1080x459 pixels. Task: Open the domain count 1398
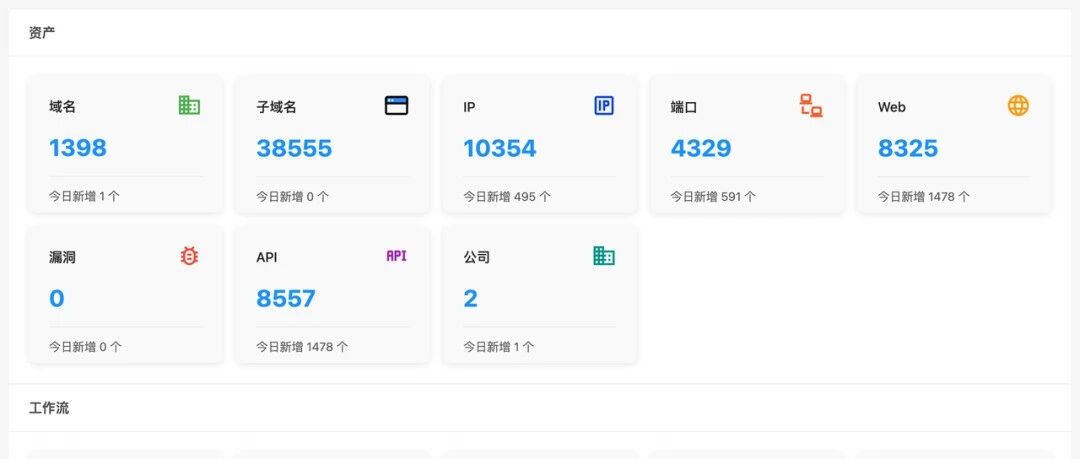click(x=78, y=147)
